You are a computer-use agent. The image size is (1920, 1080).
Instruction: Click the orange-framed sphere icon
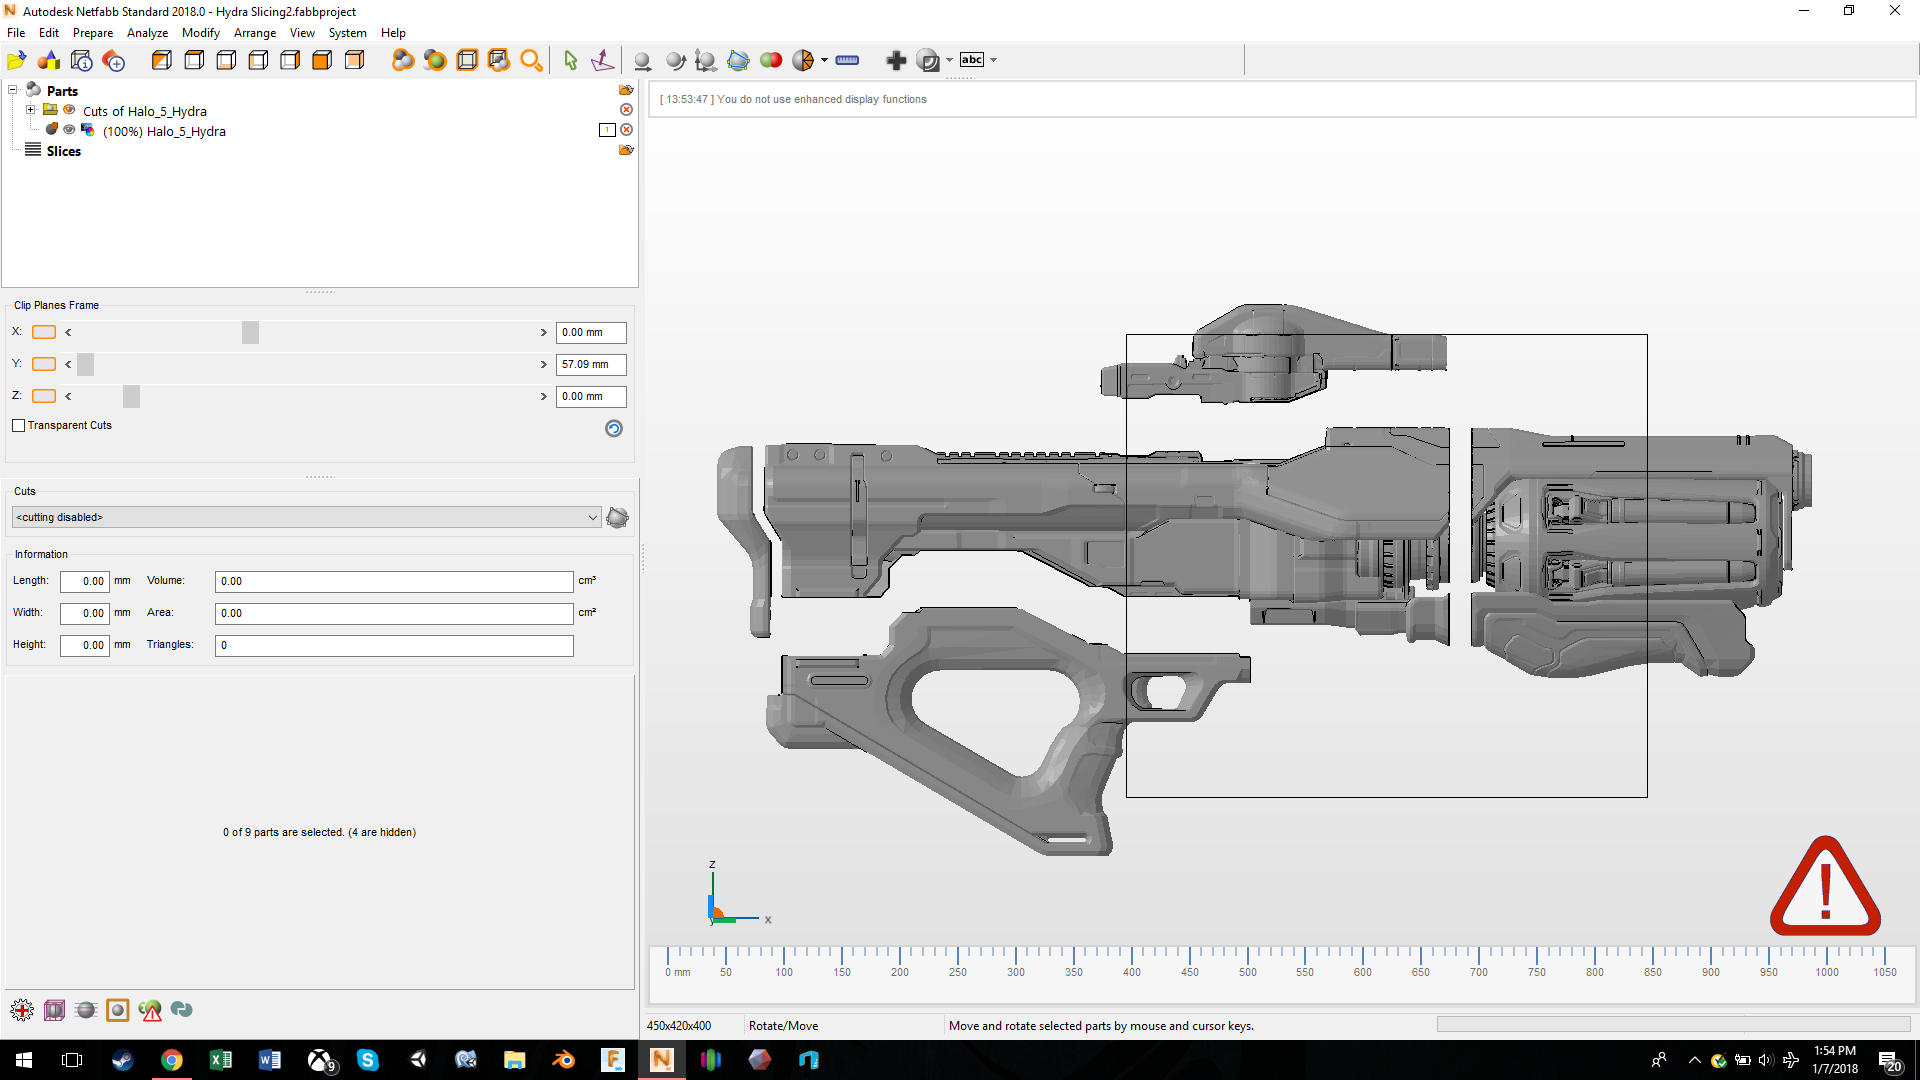(x=118, y=1010)
